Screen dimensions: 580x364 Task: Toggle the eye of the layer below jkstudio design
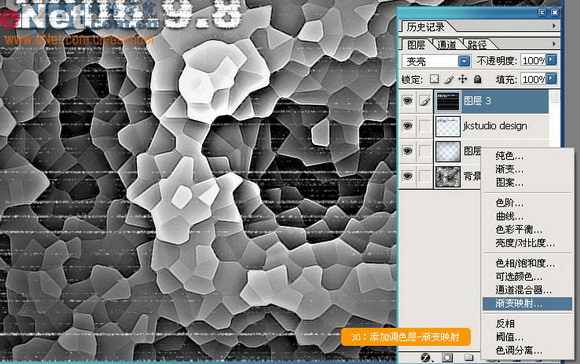[x=408, y=151]
